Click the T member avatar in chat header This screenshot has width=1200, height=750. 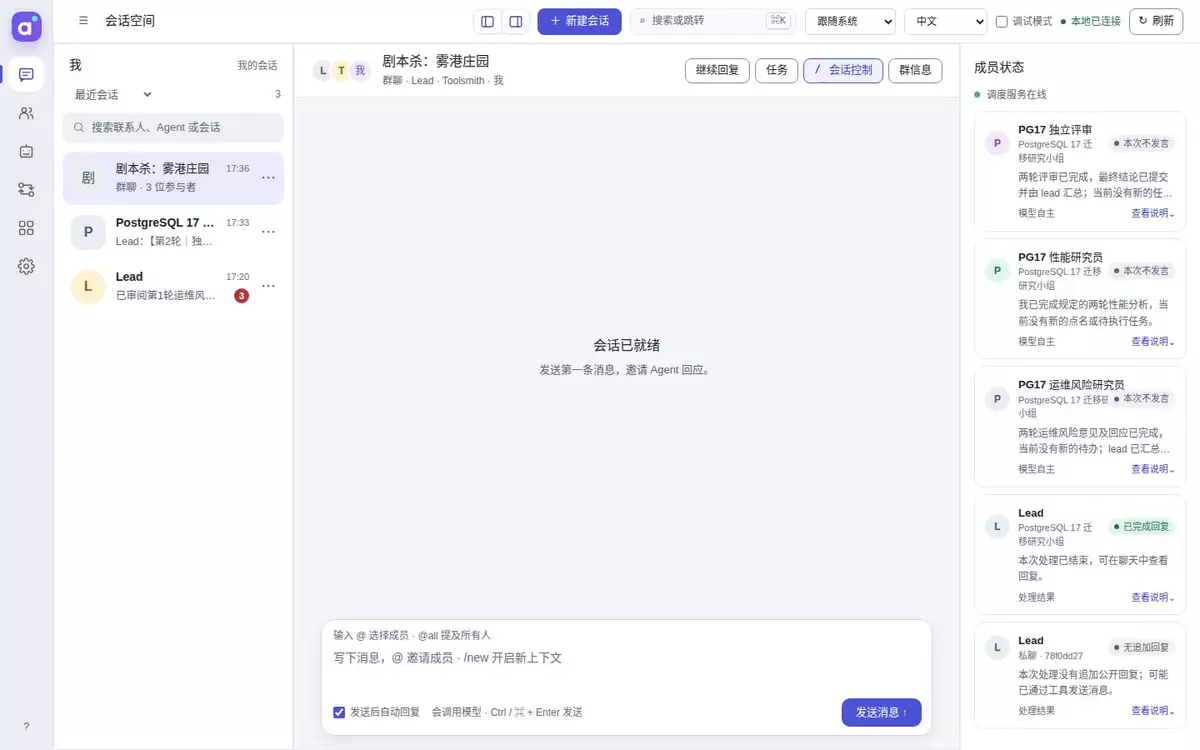[341, 70]
